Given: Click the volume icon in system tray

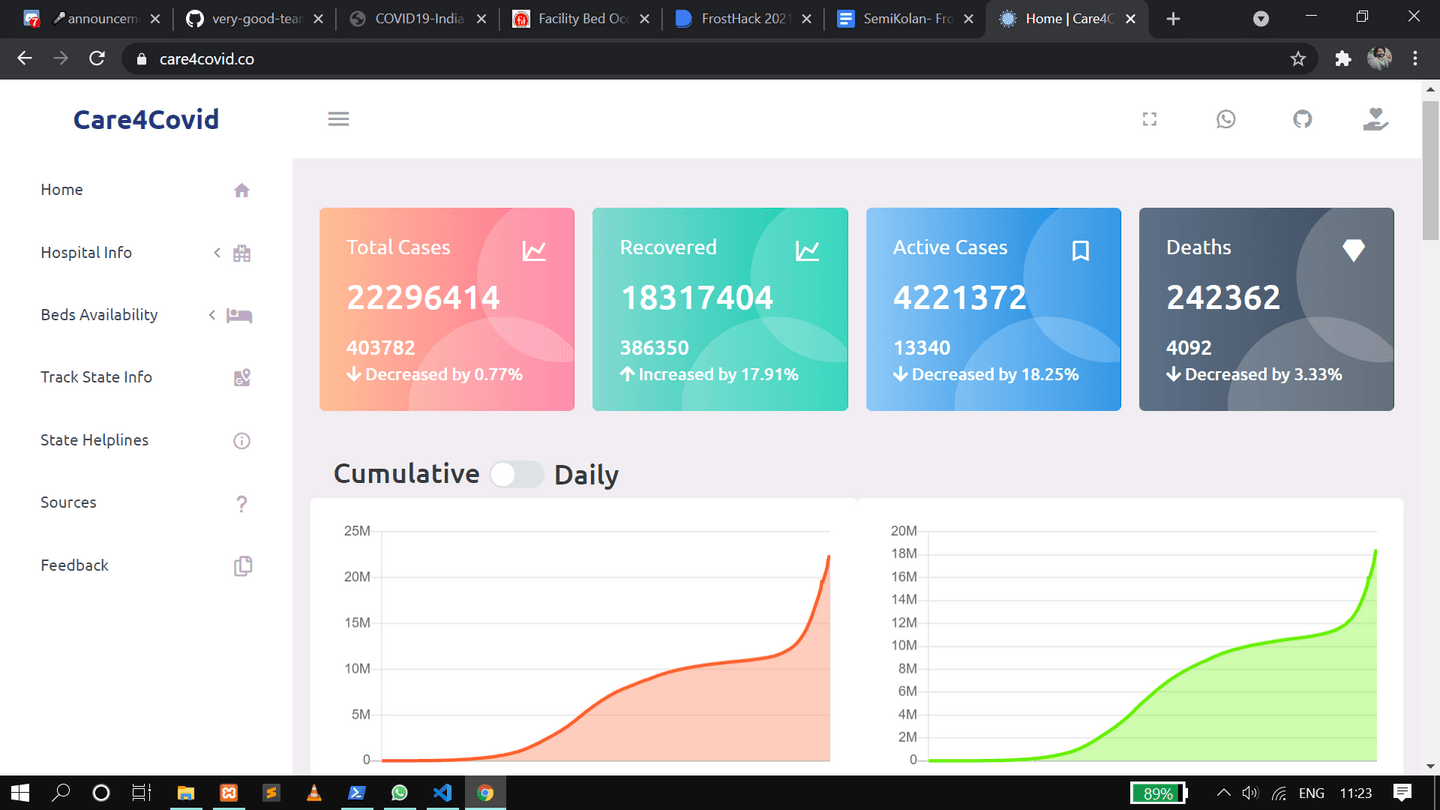Looking at the screenshot, I should [x=1250, y=793].
